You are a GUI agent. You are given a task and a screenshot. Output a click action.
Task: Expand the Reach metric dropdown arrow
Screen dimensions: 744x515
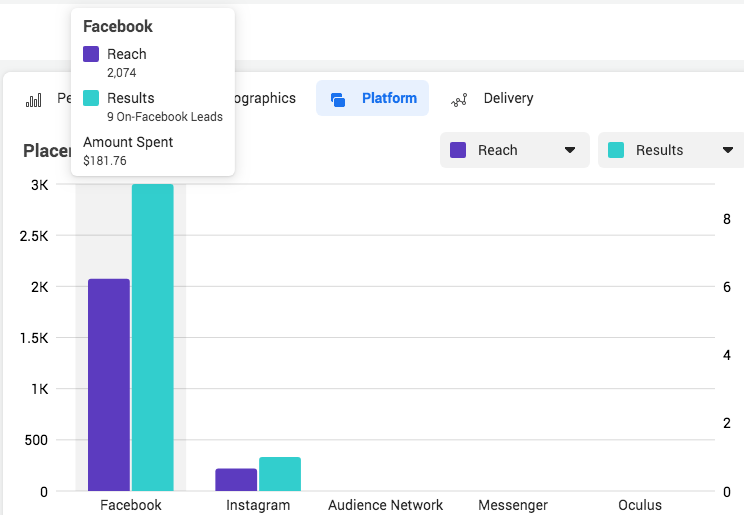click(570, 150)
